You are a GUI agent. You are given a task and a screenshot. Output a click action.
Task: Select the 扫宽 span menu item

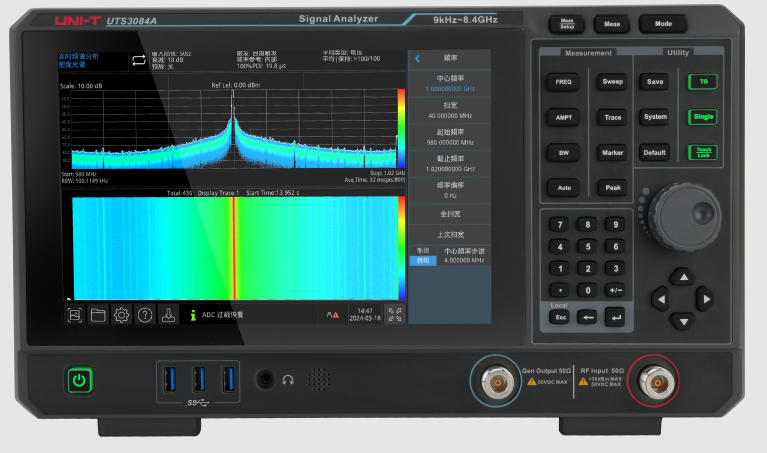click(x=450, y=110)
